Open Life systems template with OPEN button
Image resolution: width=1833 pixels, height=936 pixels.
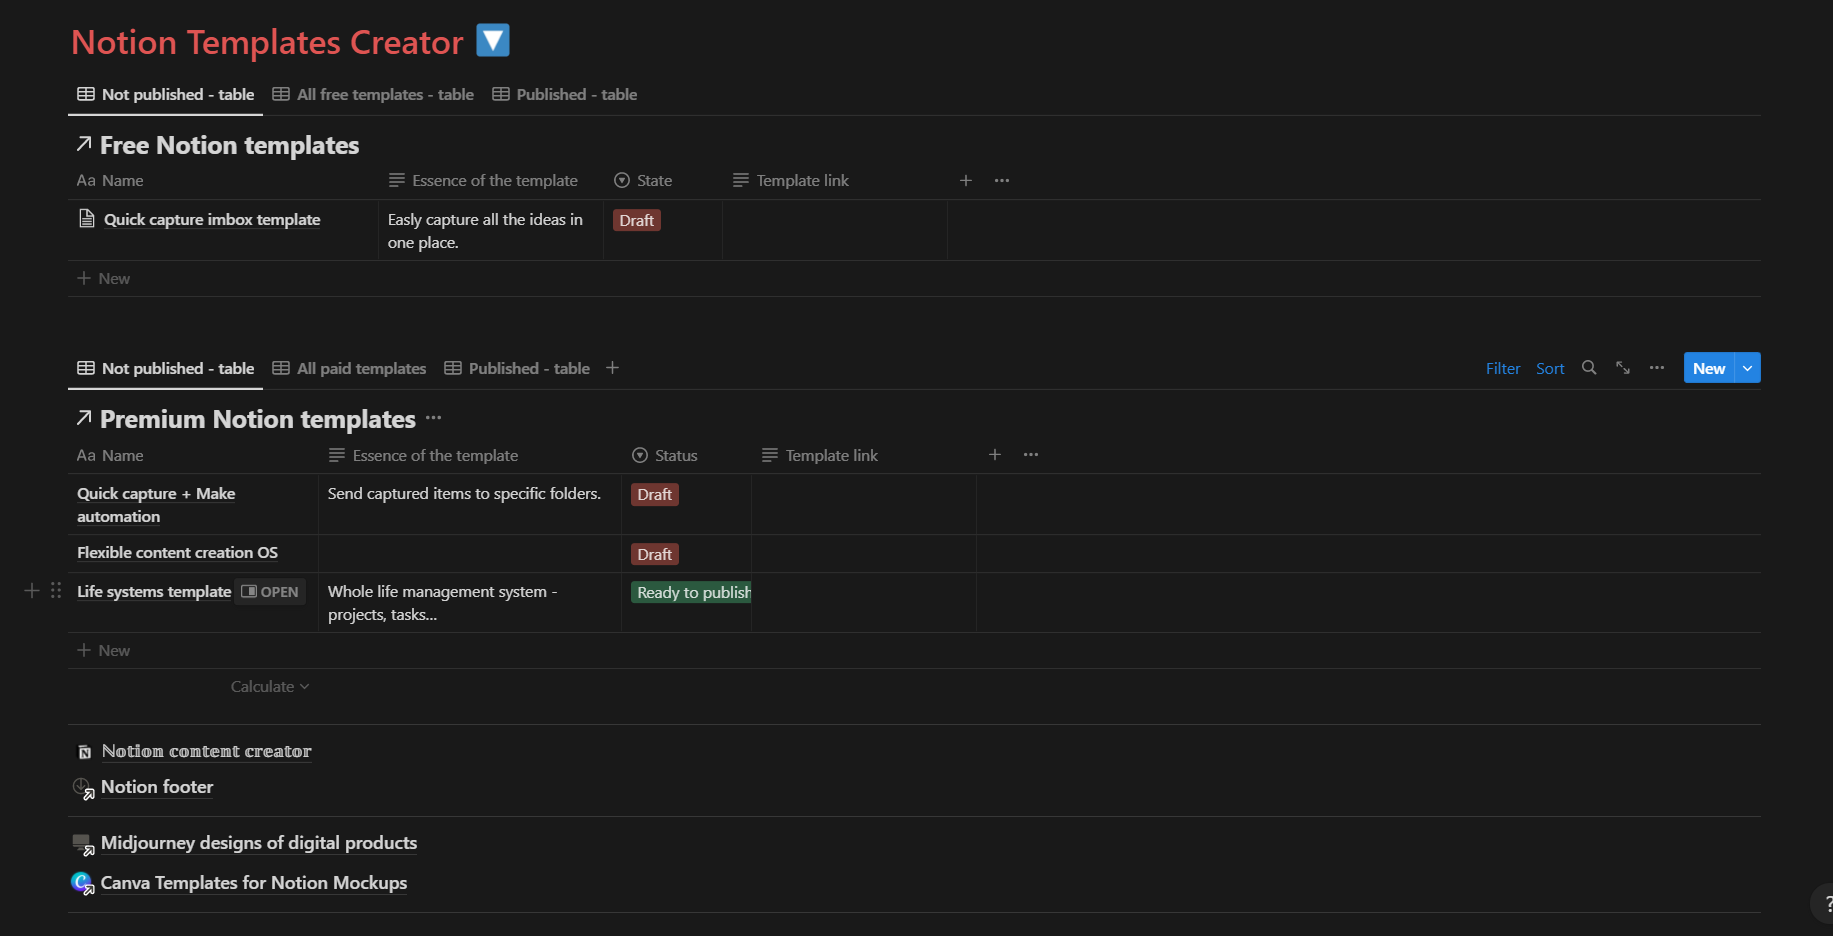(x=270, y=591)
